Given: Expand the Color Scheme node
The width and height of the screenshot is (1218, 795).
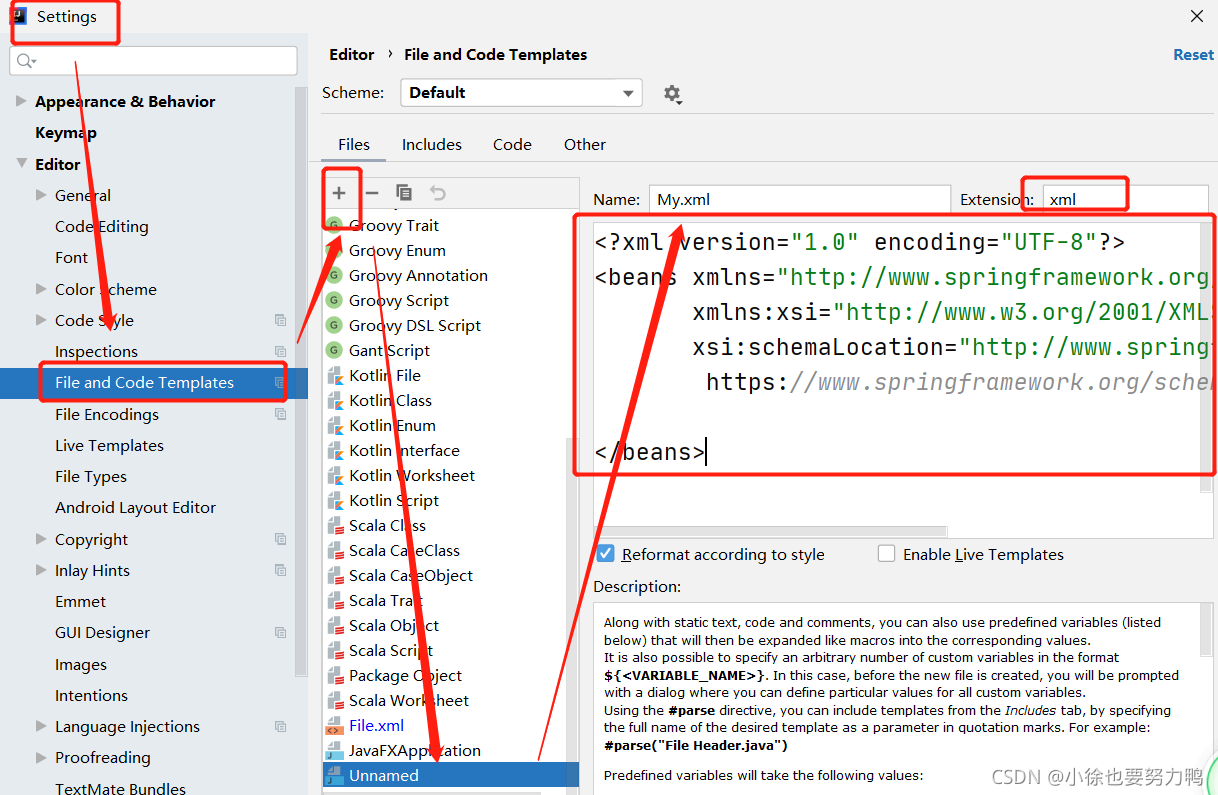Looking at the screenshot, I should point(41,289).
